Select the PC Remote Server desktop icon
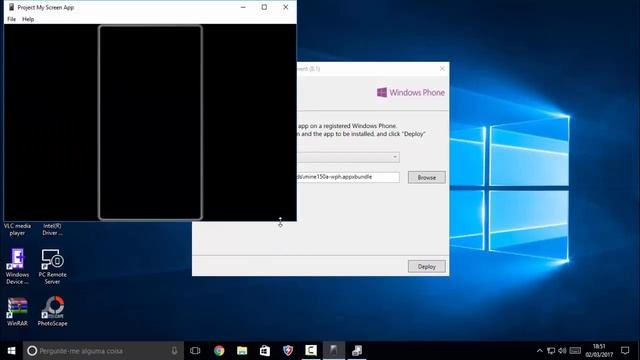The height and width of the screenshot is (360, 640). pos(53,267)
